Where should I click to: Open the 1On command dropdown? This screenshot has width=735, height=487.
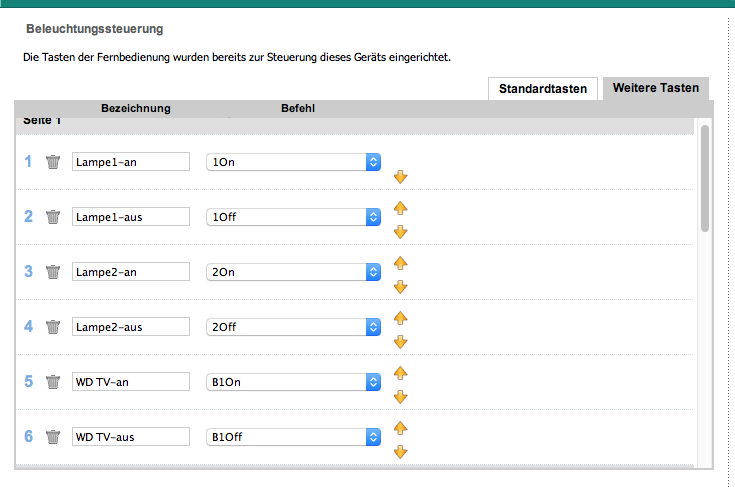click(x=293, y=162)
